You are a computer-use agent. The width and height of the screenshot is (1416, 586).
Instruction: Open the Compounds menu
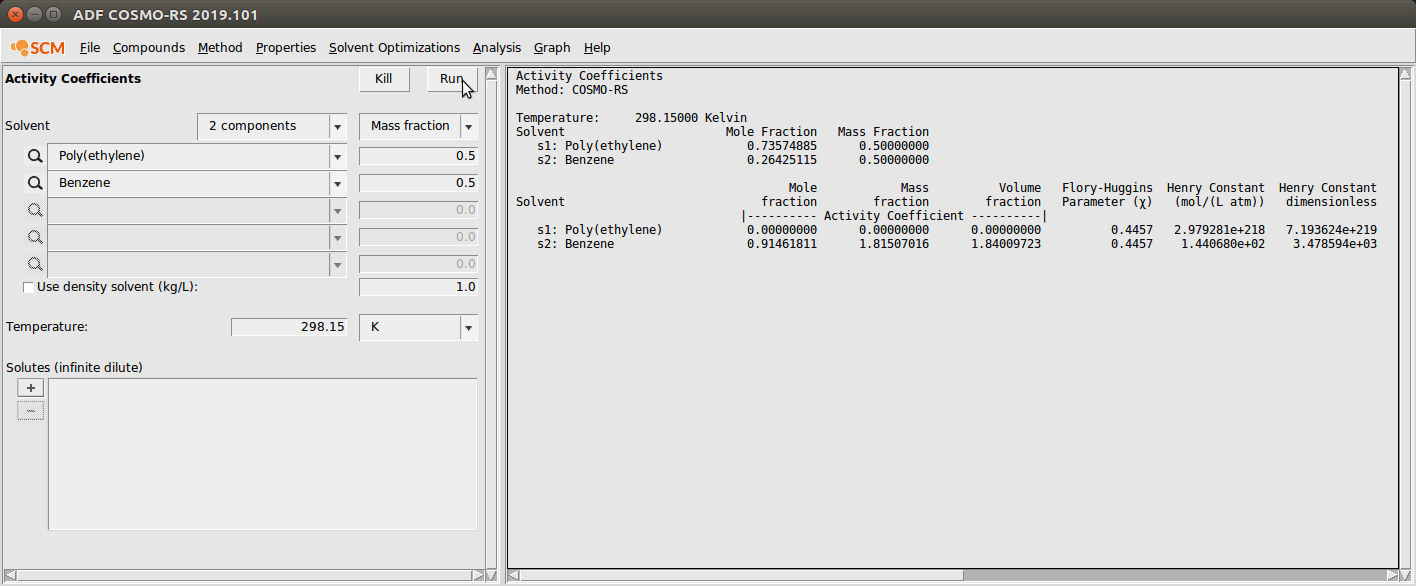[x=148, y=47]
